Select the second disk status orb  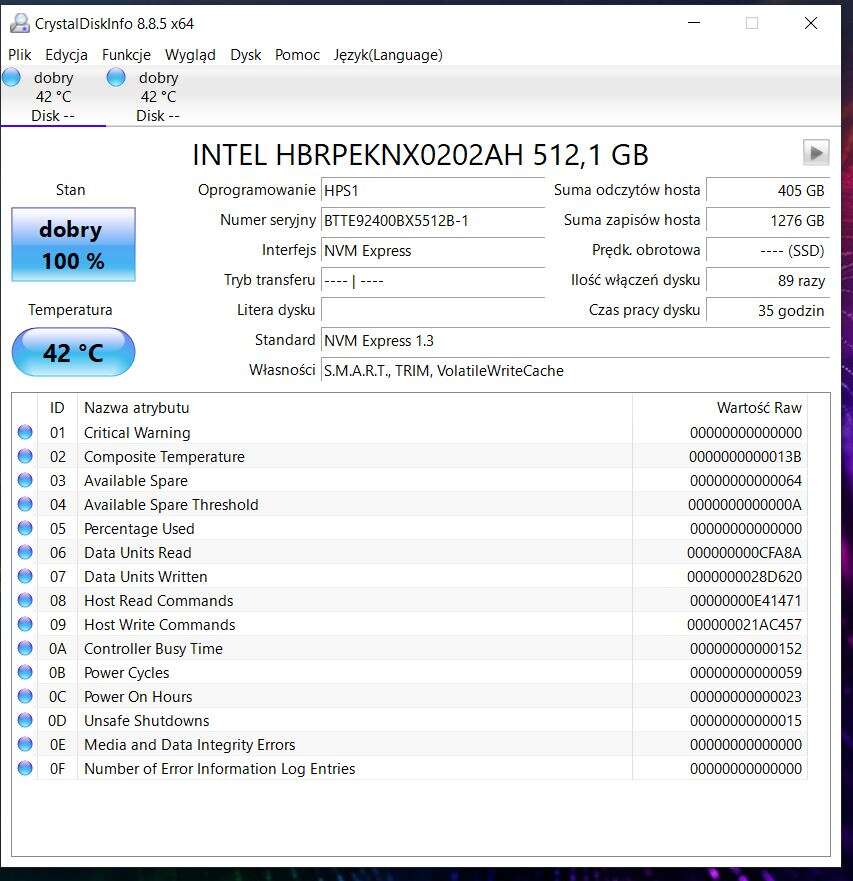pyautogui.click(x=116, y=78)
